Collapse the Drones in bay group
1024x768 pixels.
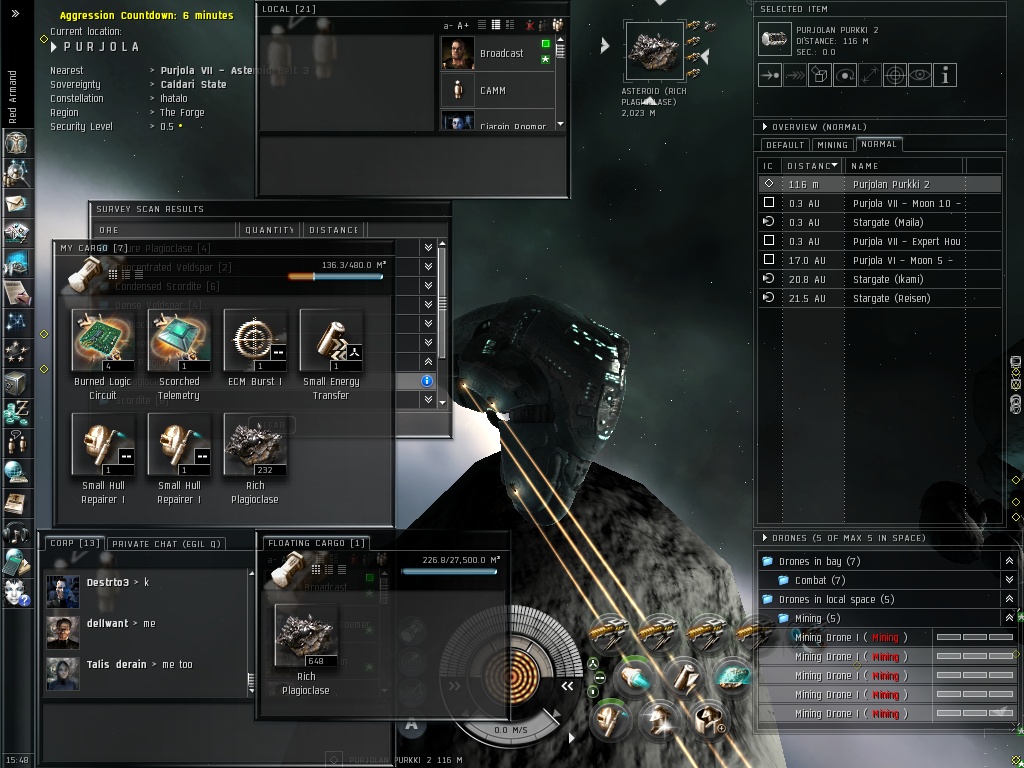pyautogui.click(x=1009, y=561)
